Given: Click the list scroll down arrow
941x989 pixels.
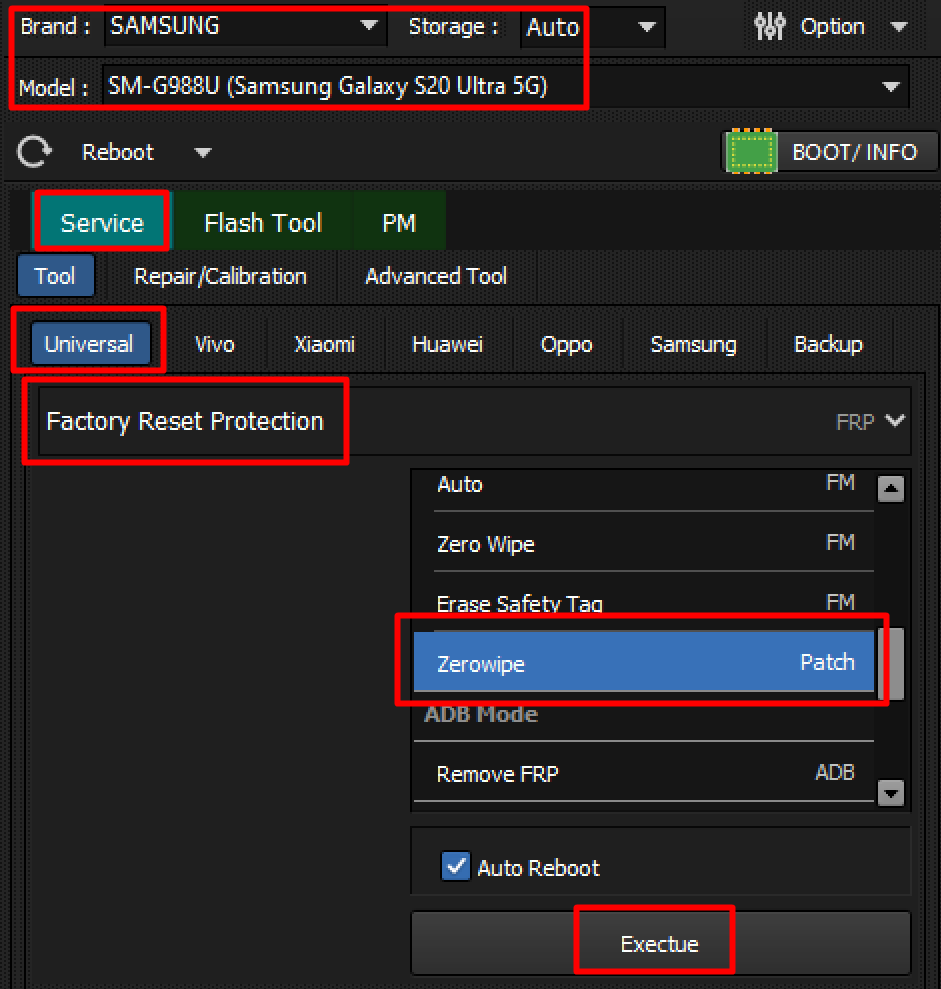Looking at the screenshot, I should 891,793.
